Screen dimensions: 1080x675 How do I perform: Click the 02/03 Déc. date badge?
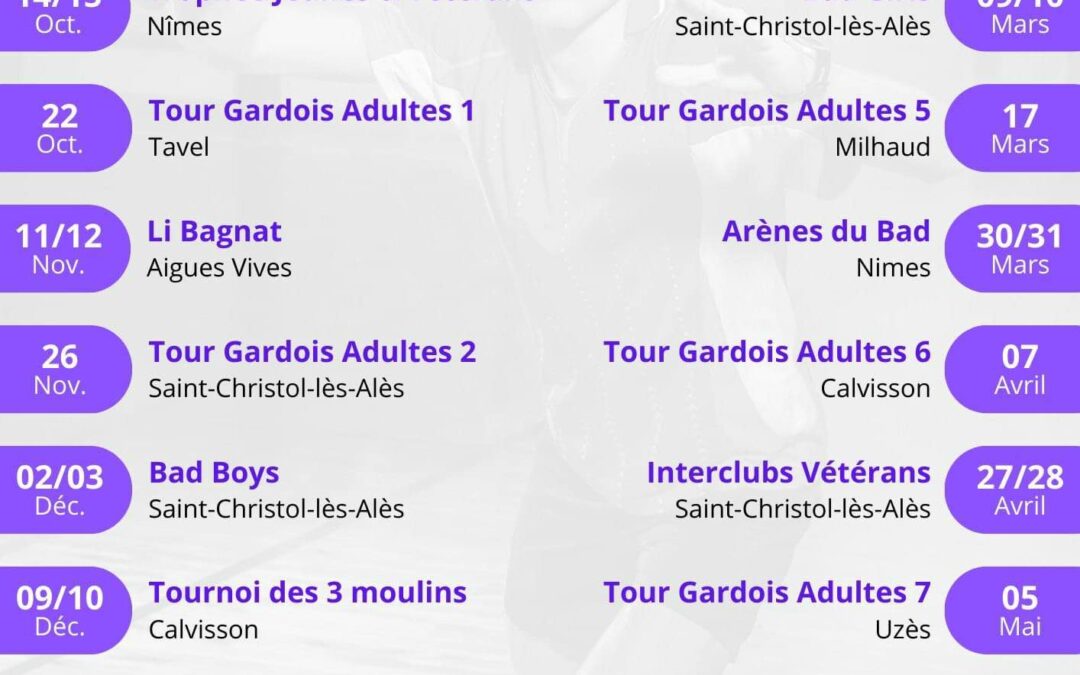(65, 490)
